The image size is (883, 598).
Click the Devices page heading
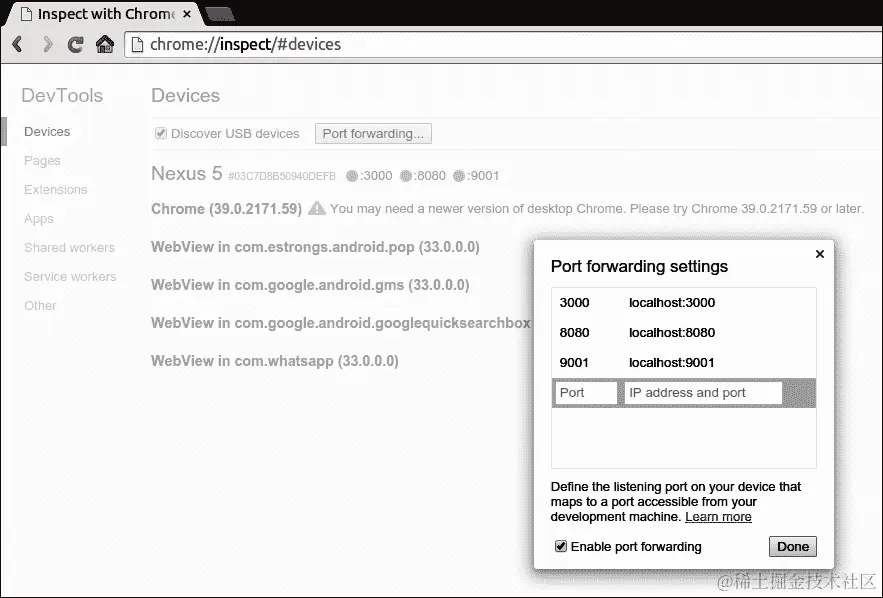(185, 95)
